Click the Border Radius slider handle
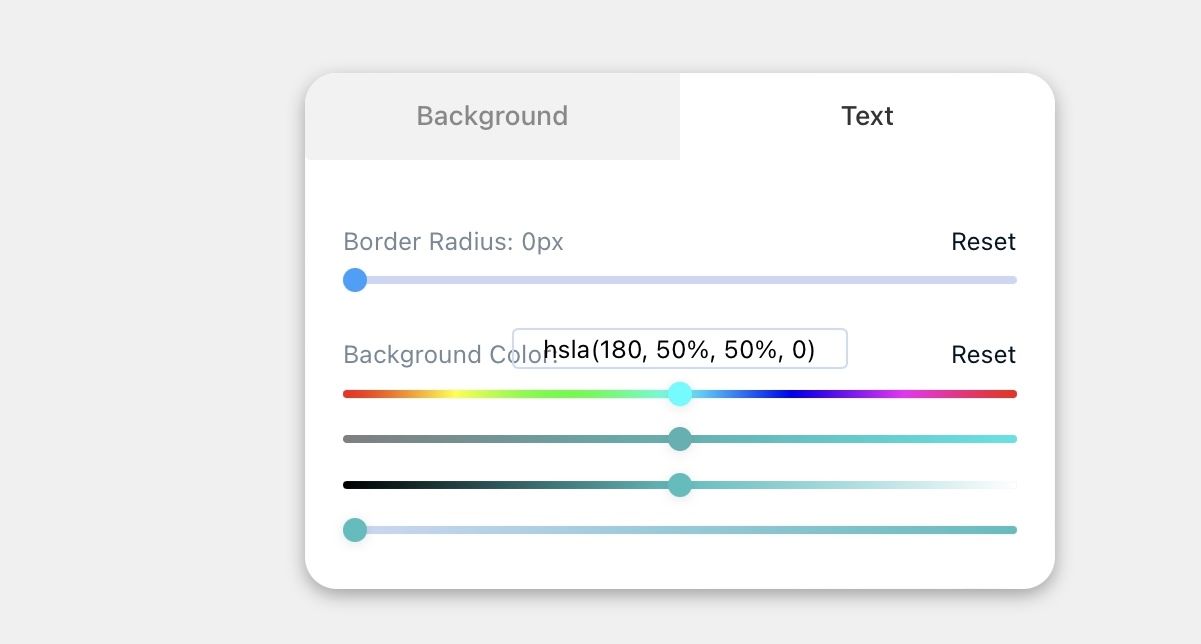1201x644 pixels. [355, 280]
